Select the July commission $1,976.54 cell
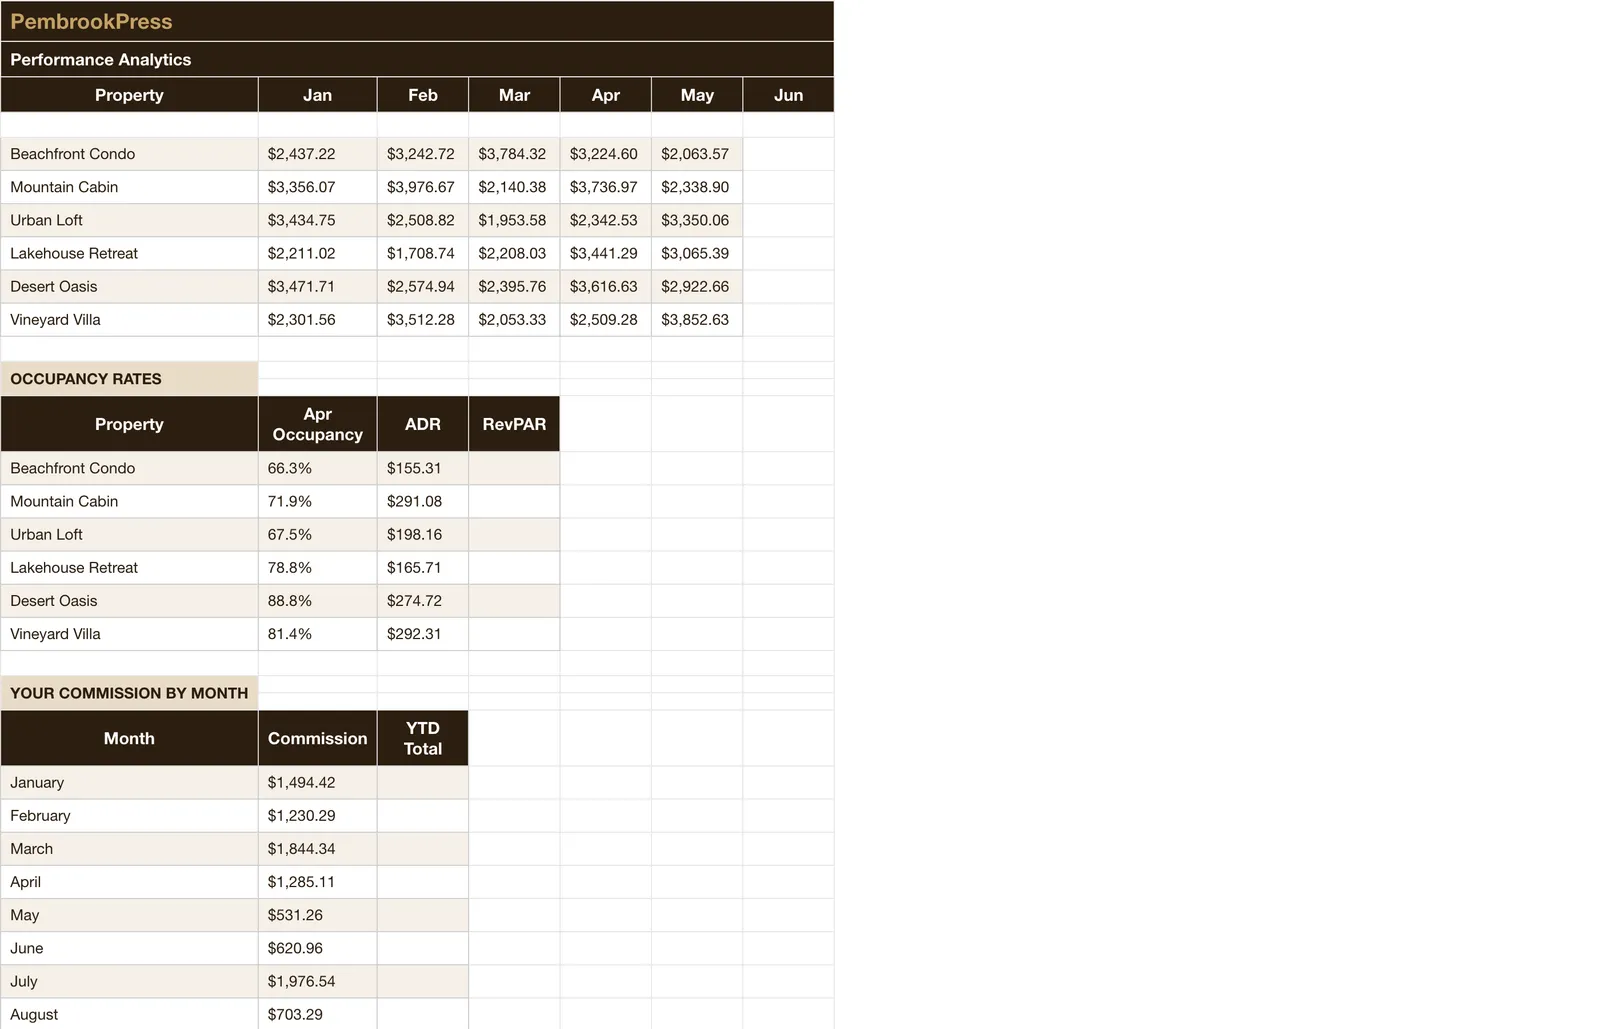This screenshot has width=1600, height=1029. (317, 982)
